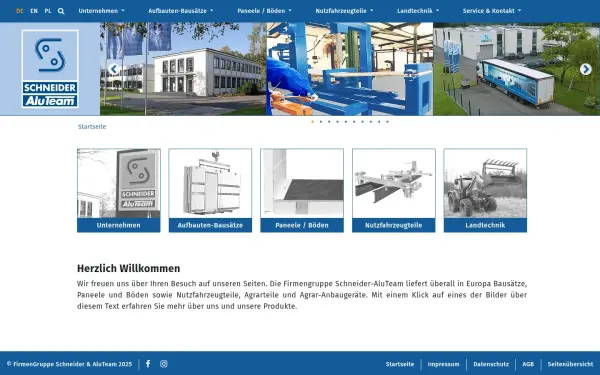This screenshot has width=600, height=375.
Task: Expand the Unternehmen dropdown menu
Action: (x=101, y=11)
